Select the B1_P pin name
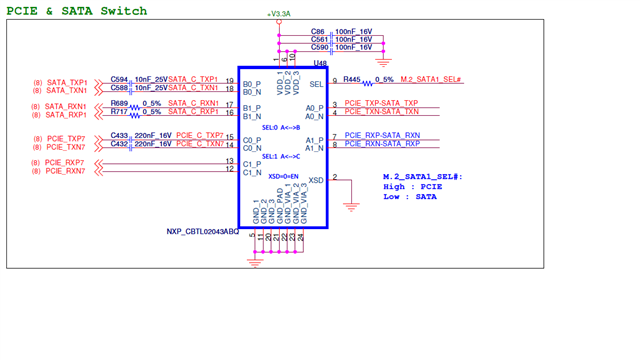The width and height of the screenshot is (640, 360). coord(252,108)
